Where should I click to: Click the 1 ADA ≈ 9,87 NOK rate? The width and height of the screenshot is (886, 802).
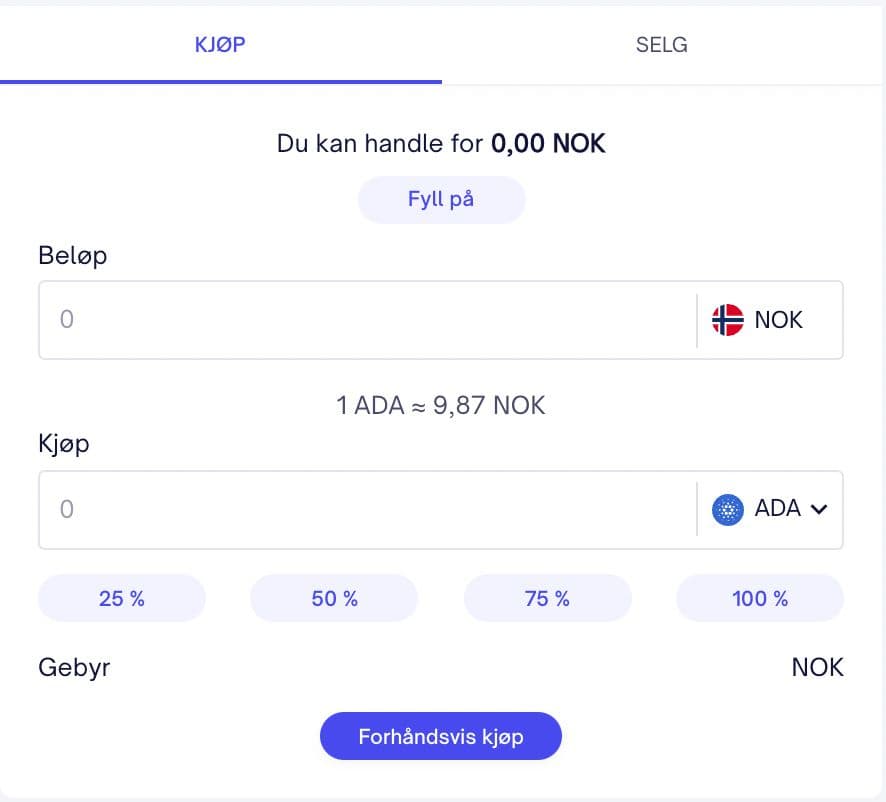[x=441, y=406]
